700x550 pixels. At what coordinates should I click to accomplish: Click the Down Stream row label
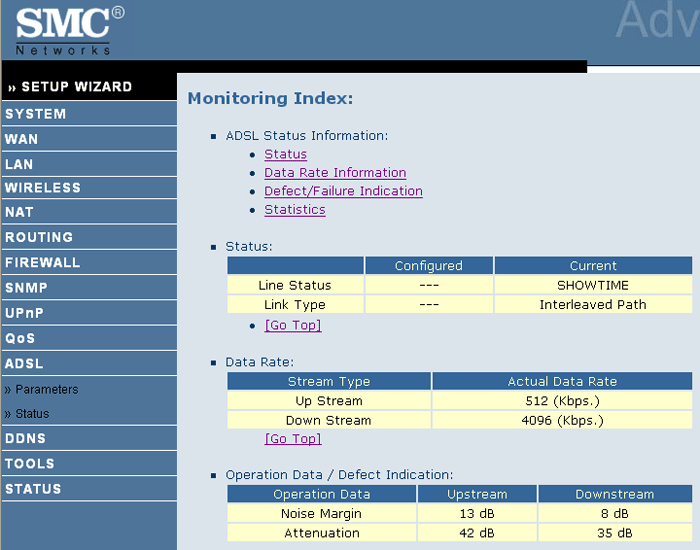click(x=329, y=420)
